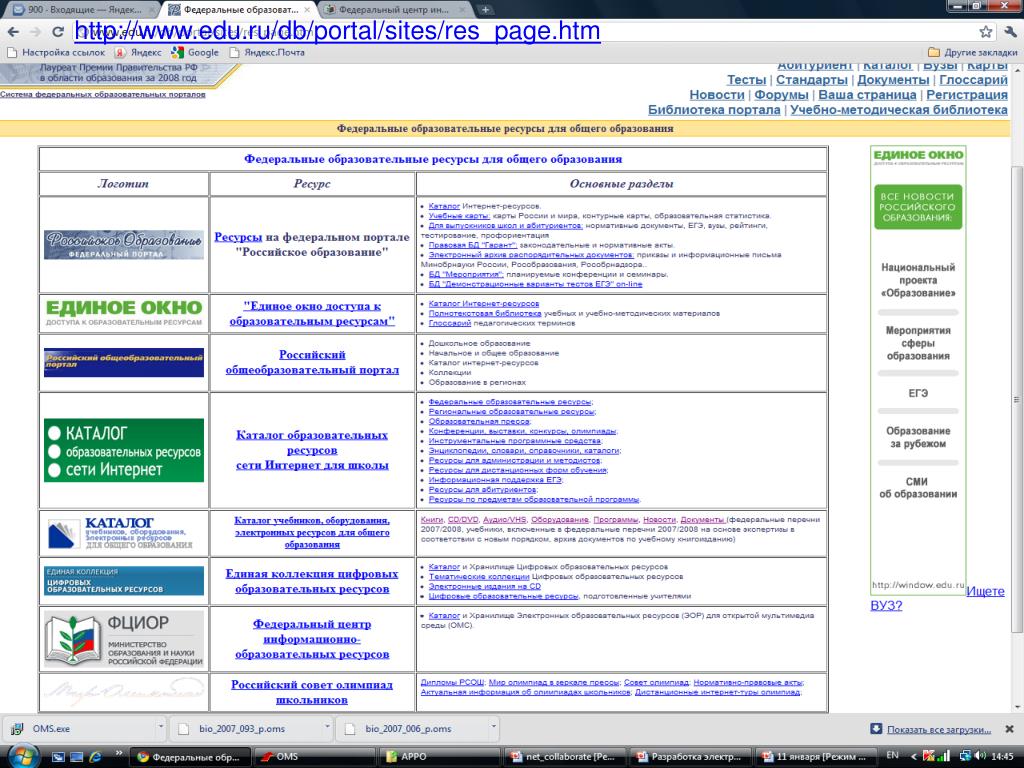Image resolution: width=1024 pixels, height=768 pixels.
Task: Open the Ресурсы link for Российское образование
Action: pos(238,237)
